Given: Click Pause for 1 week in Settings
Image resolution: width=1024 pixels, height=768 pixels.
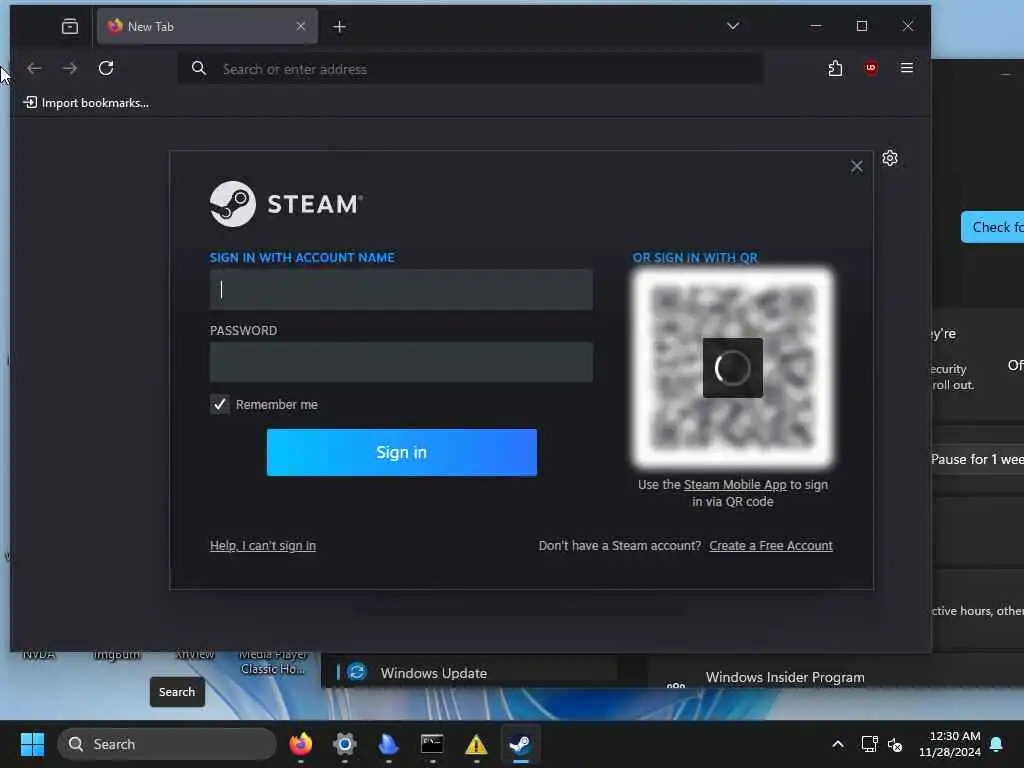Looking at the screenshot, I should (977, 459).
